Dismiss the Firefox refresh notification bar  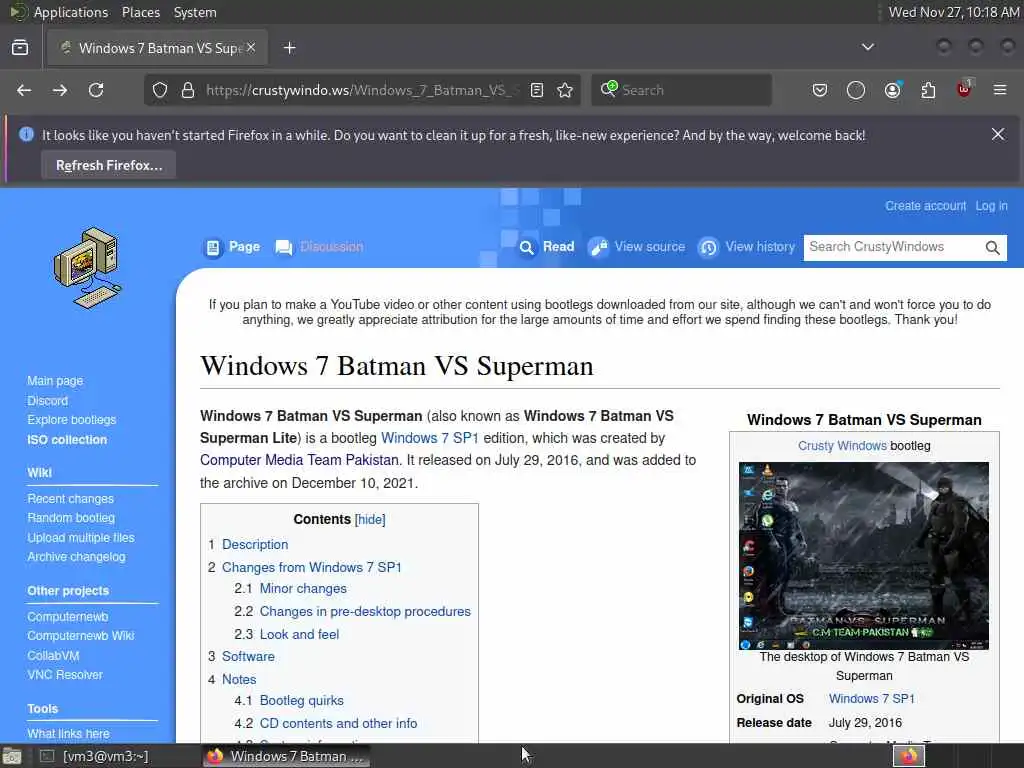coord(998,134)
